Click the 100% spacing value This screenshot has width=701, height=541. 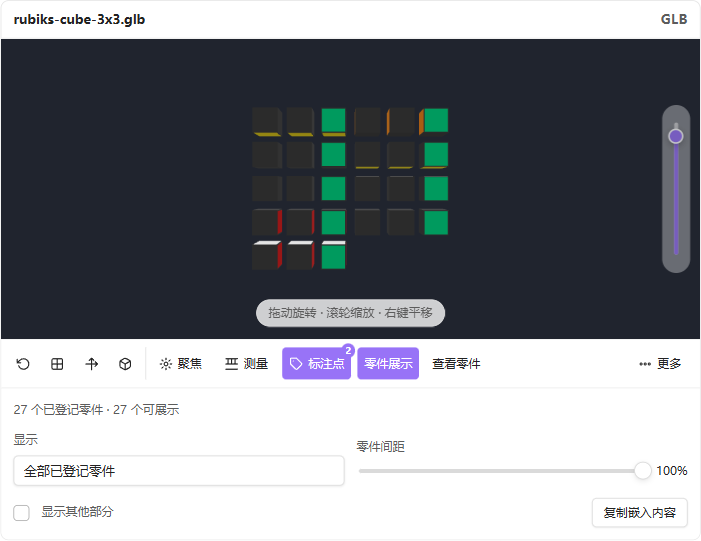[x=671, y=471]
